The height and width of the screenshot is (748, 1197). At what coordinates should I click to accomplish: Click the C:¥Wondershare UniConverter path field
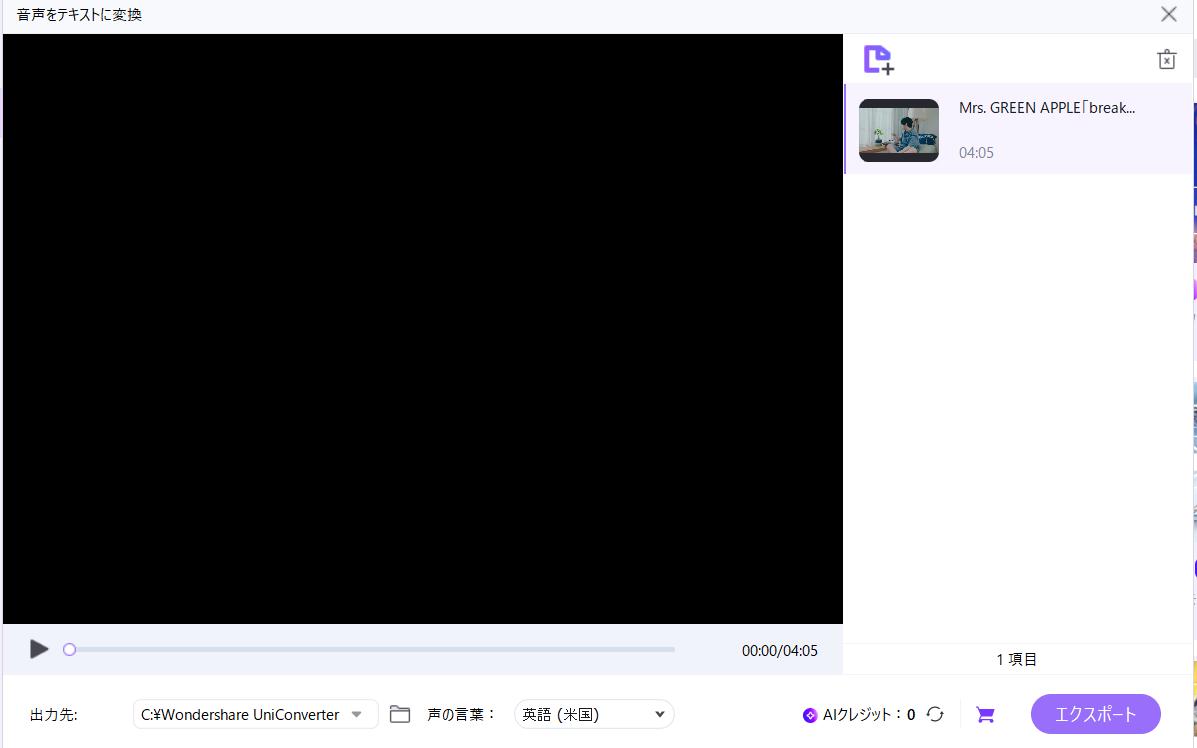240,714
